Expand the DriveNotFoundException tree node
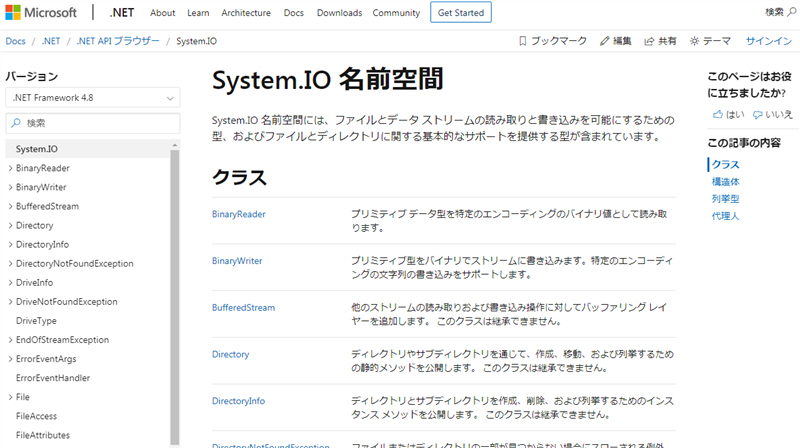The image size is (800, 448). 10,302
